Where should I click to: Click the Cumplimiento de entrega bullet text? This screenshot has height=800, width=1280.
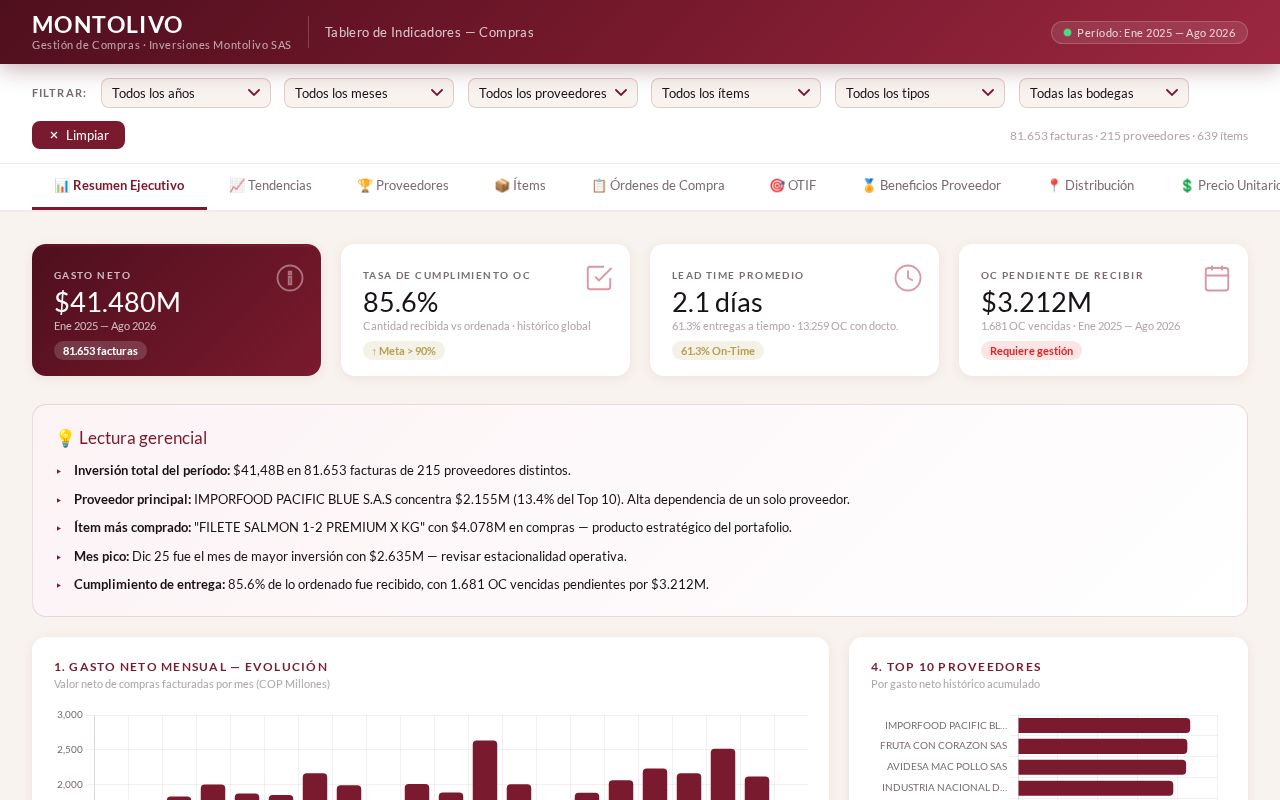click(391, 584)
